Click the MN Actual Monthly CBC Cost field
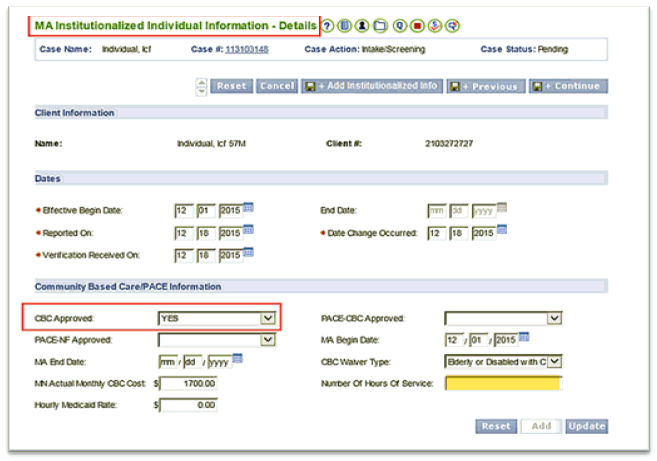 188,383
